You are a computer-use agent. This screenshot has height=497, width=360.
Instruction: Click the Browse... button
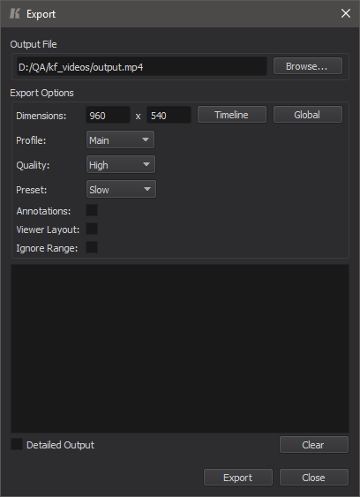pos(308,66)
